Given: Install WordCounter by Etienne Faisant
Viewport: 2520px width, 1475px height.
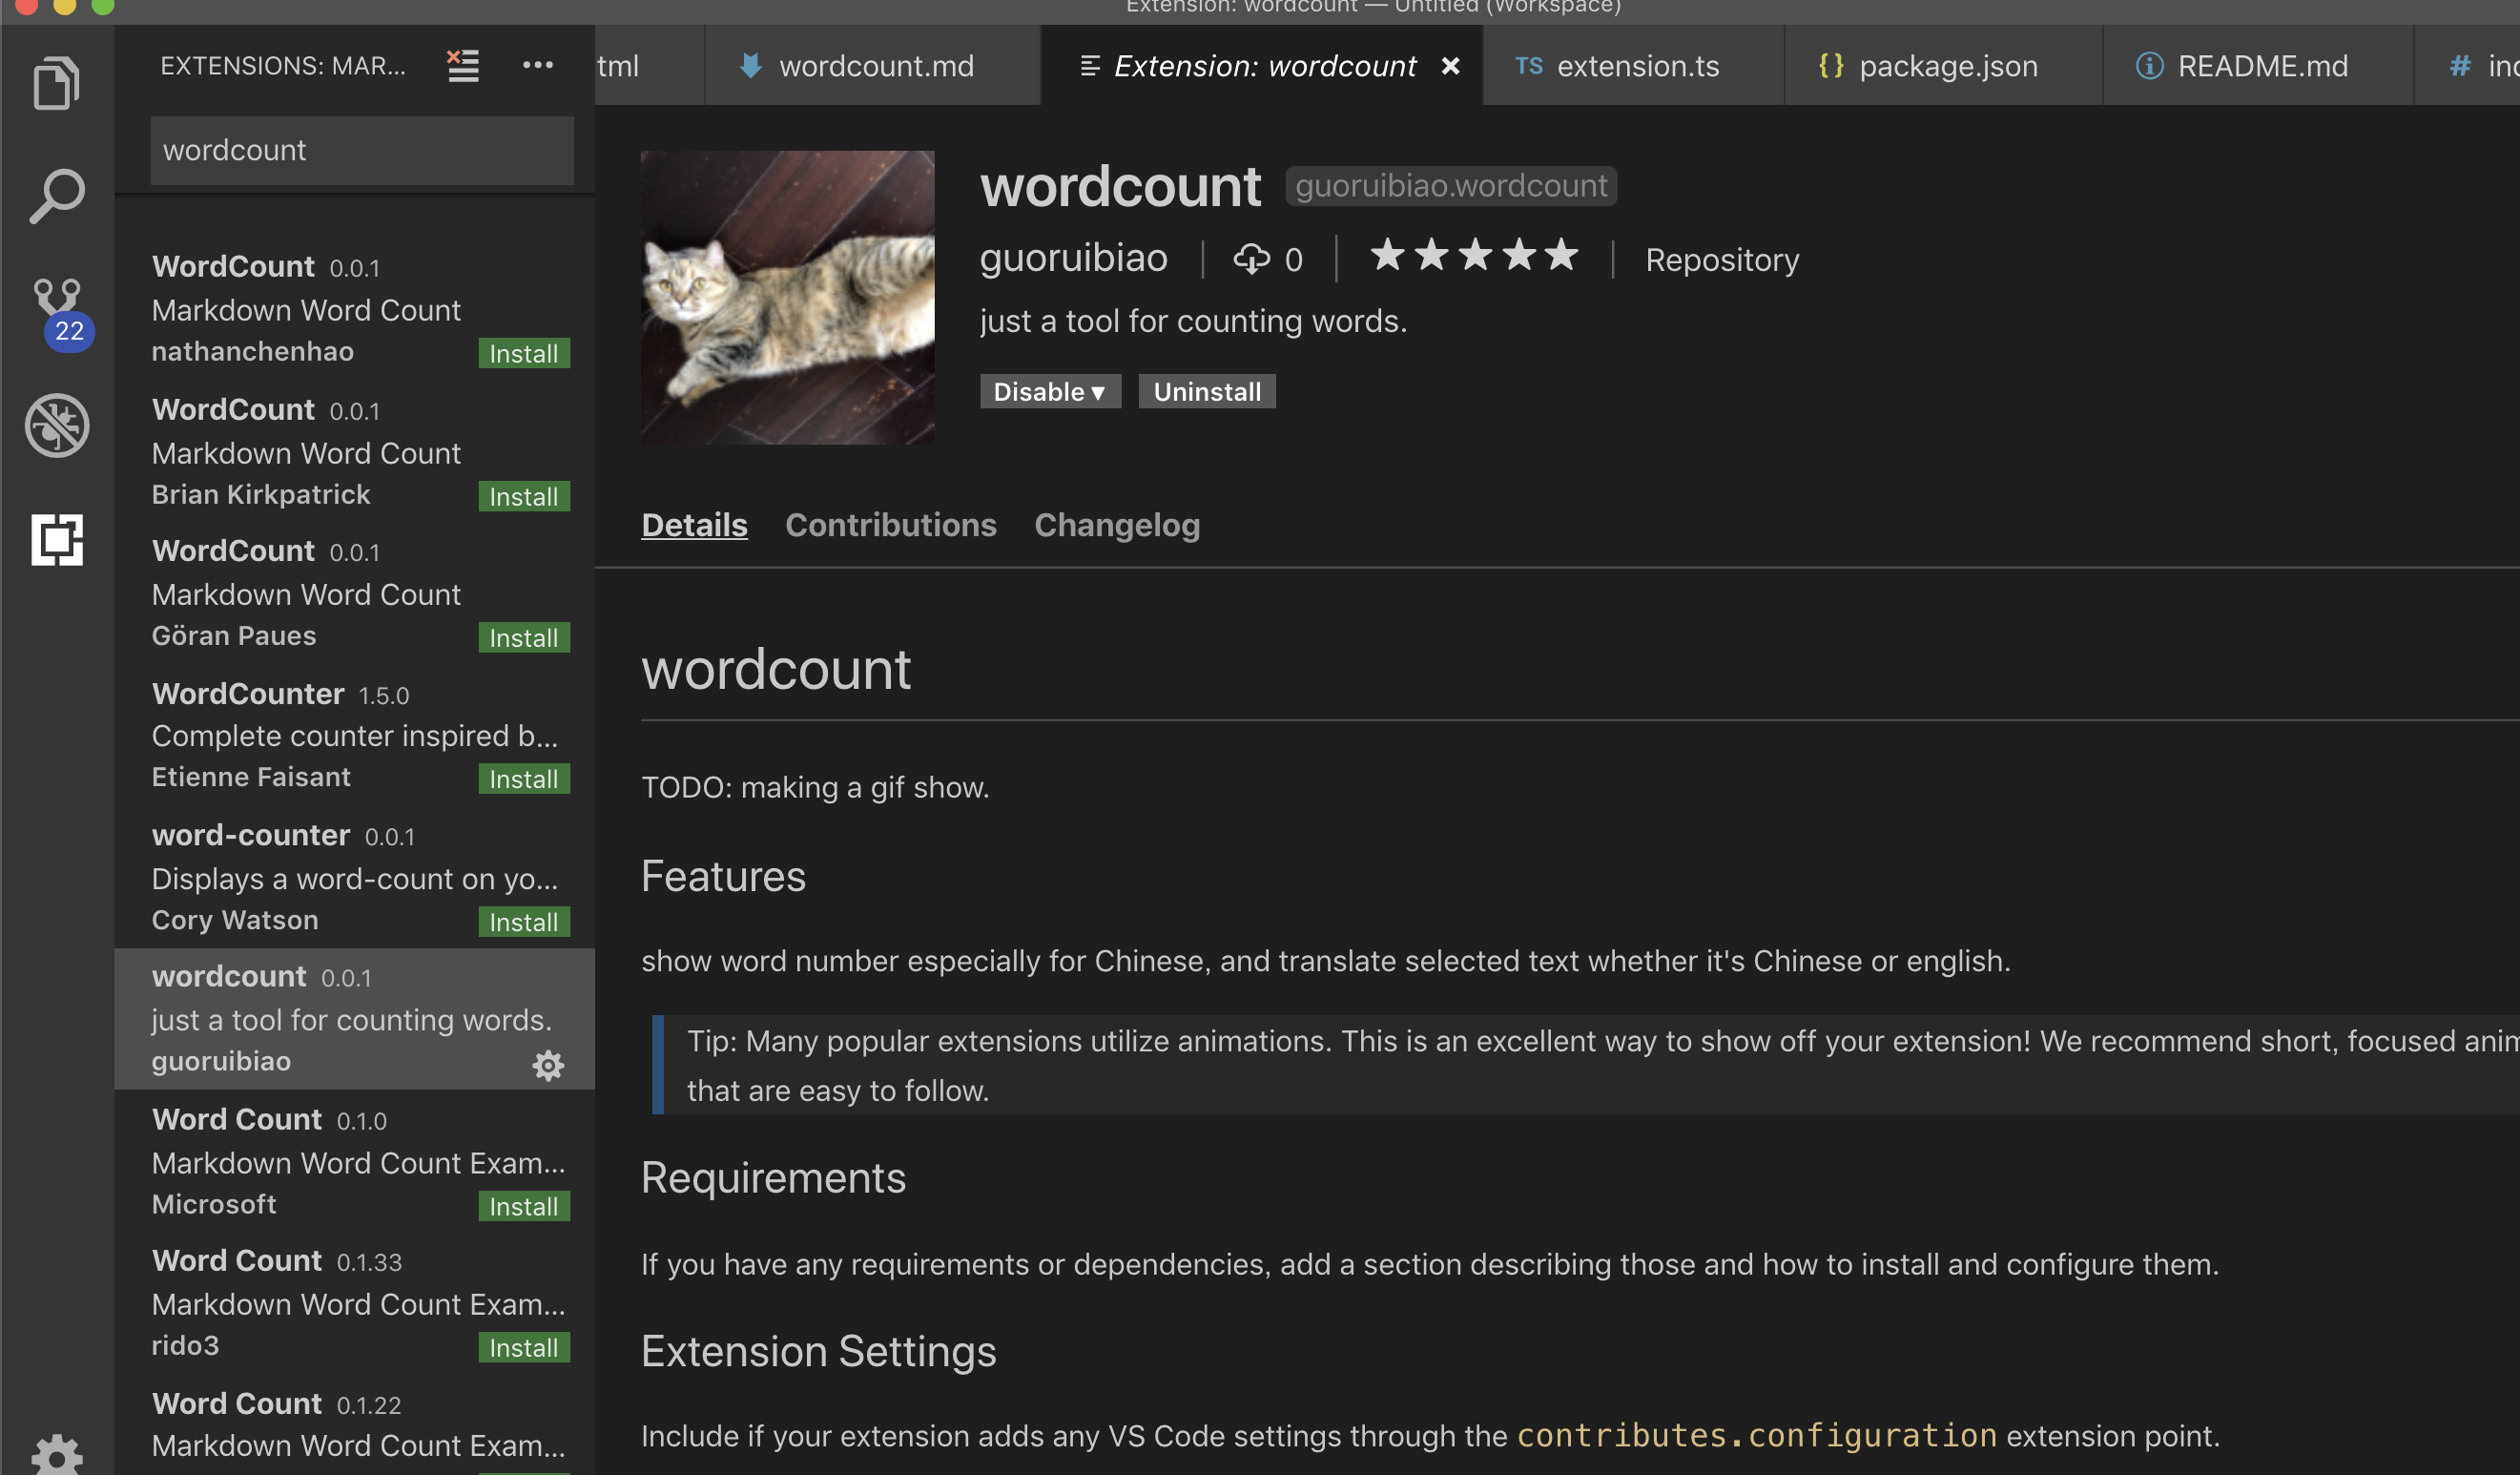Looking at the screenshot, I should [523, 779].
